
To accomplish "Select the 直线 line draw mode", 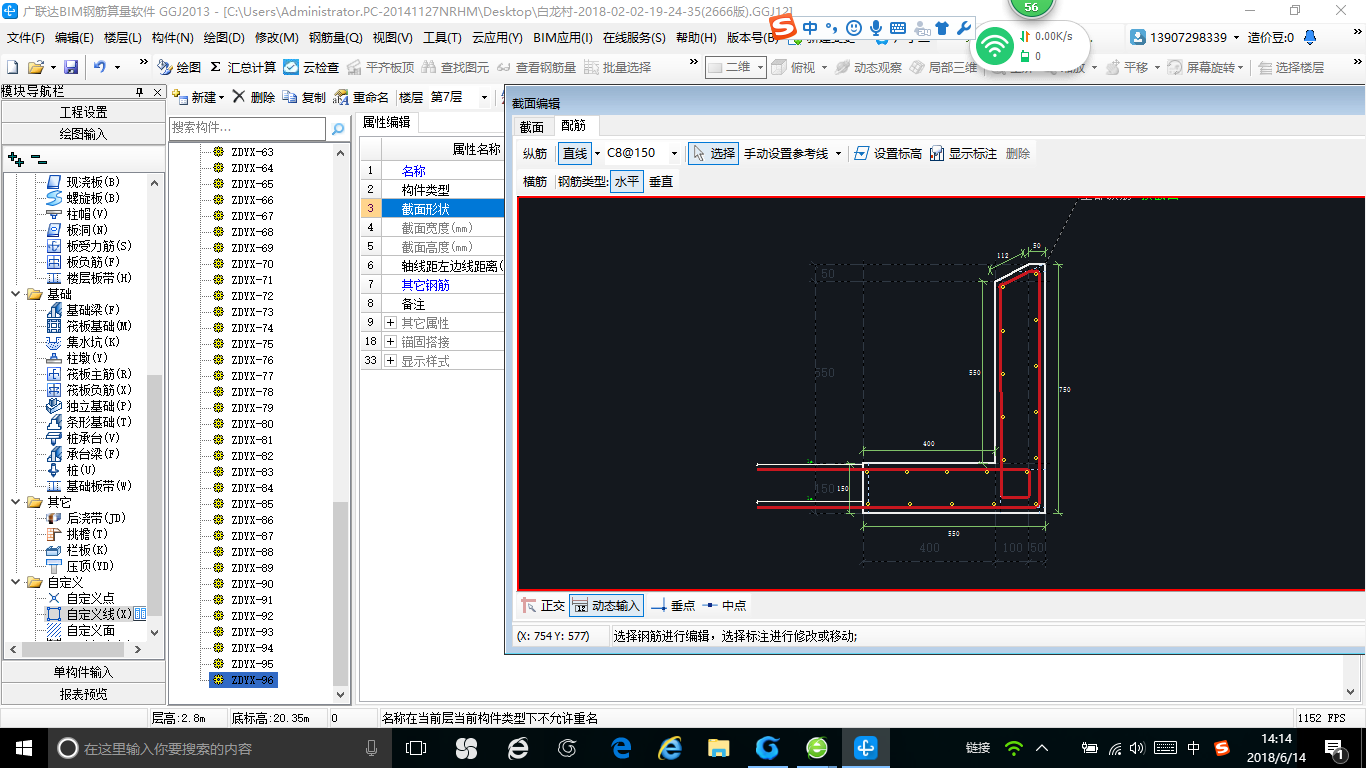I will coord(575,153).
